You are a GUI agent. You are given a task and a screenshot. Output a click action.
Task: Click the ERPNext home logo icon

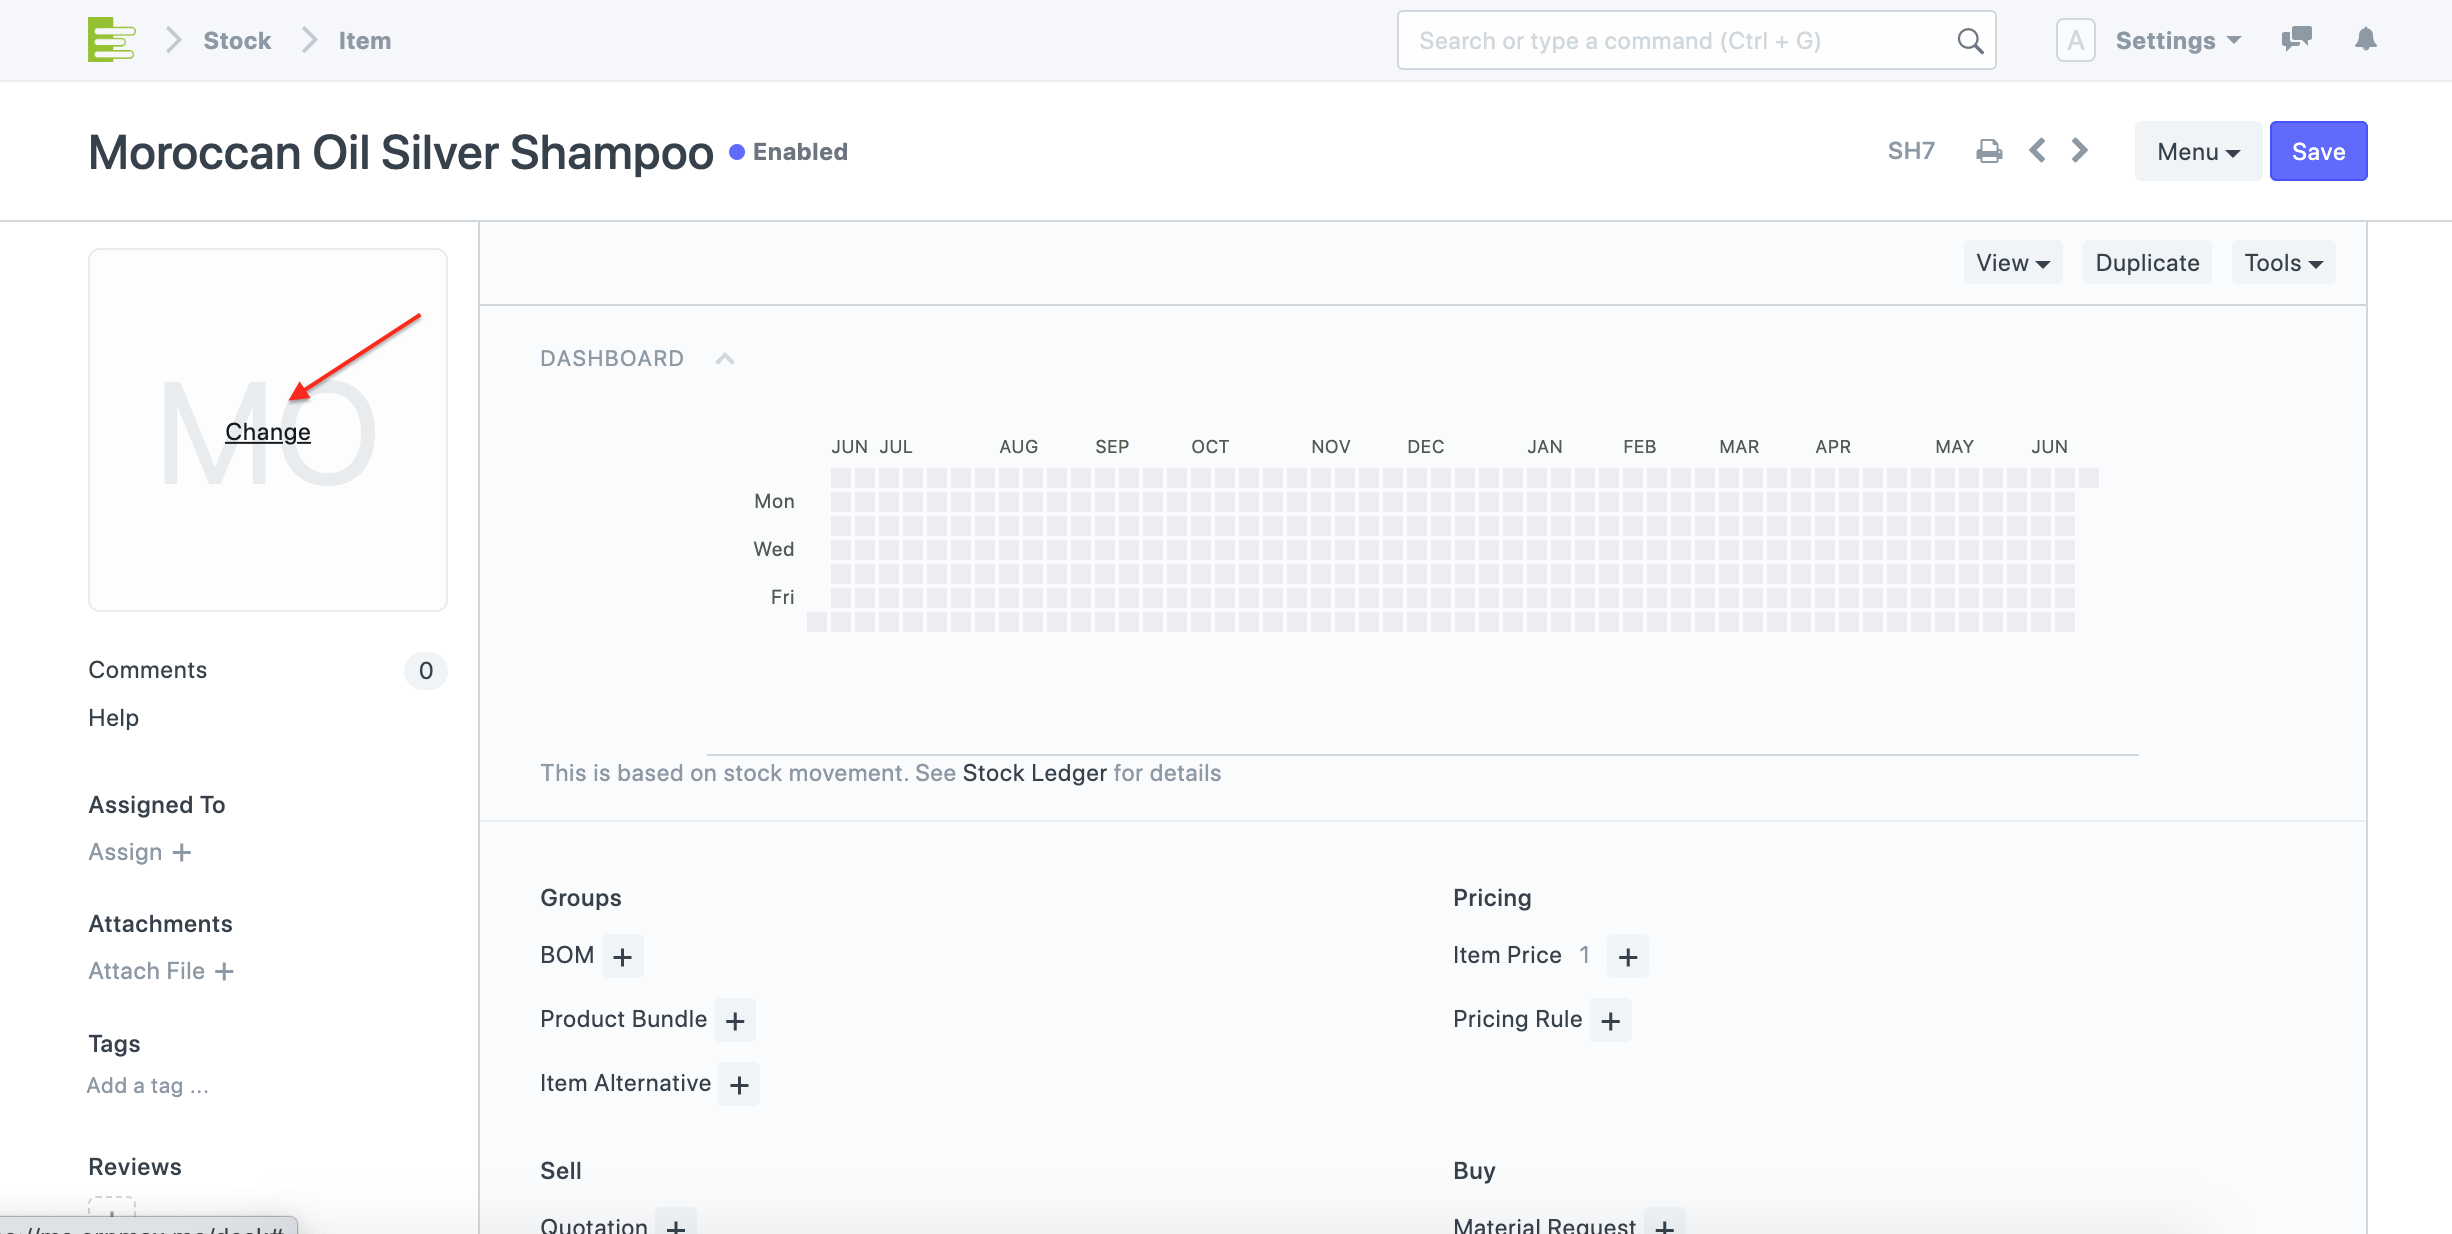click(111, 40)
